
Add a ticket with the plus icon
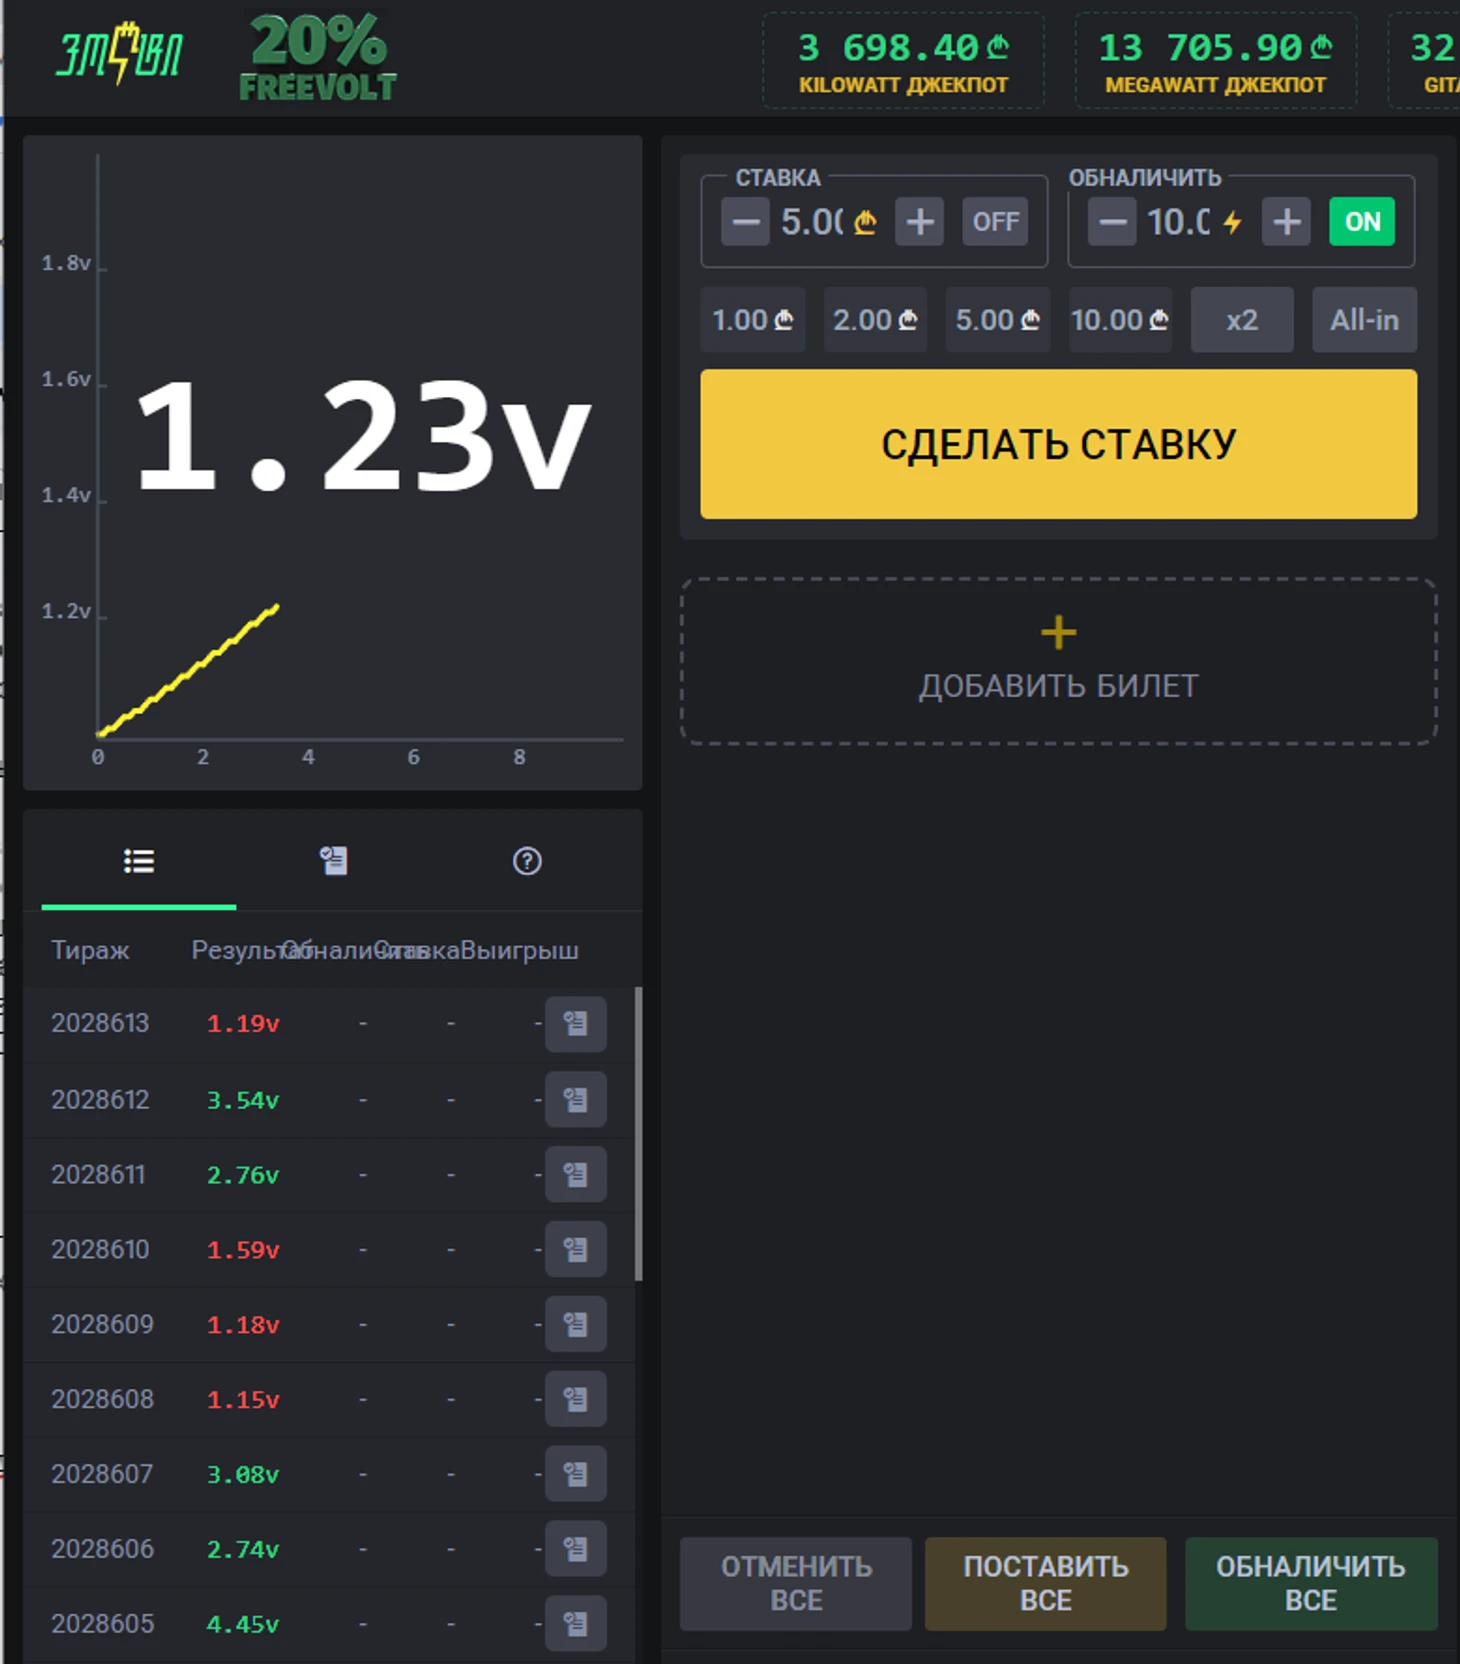(1058, 633)
